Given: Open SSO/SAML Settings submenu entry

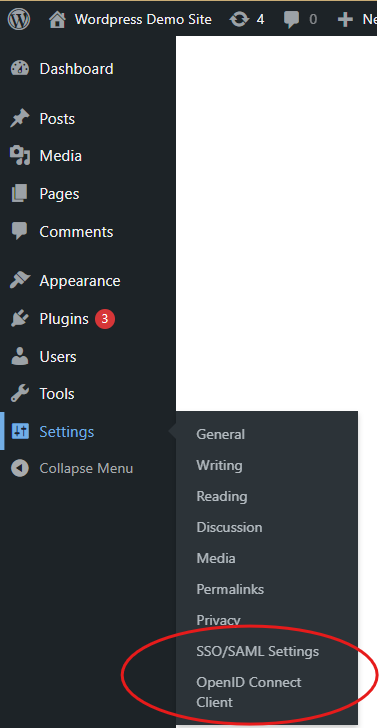Looking at the screenshot, I should click(257, 651).
